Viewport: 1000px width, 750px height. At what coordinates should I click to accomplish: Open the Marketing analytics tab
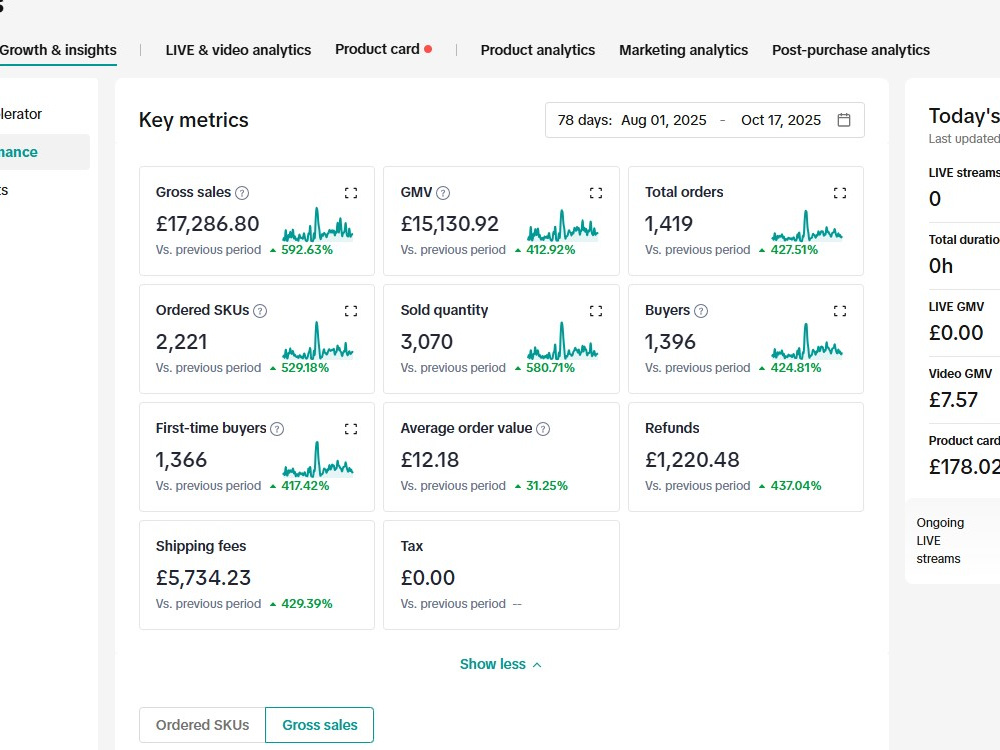point(684,50)
